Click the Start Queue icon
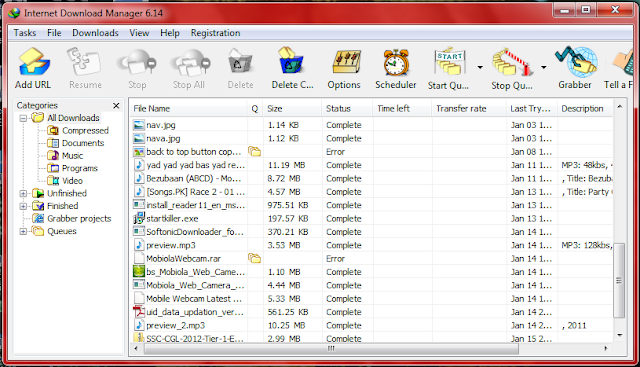Image resolution: width=640 pixels, height=367 pixels. 449,62
